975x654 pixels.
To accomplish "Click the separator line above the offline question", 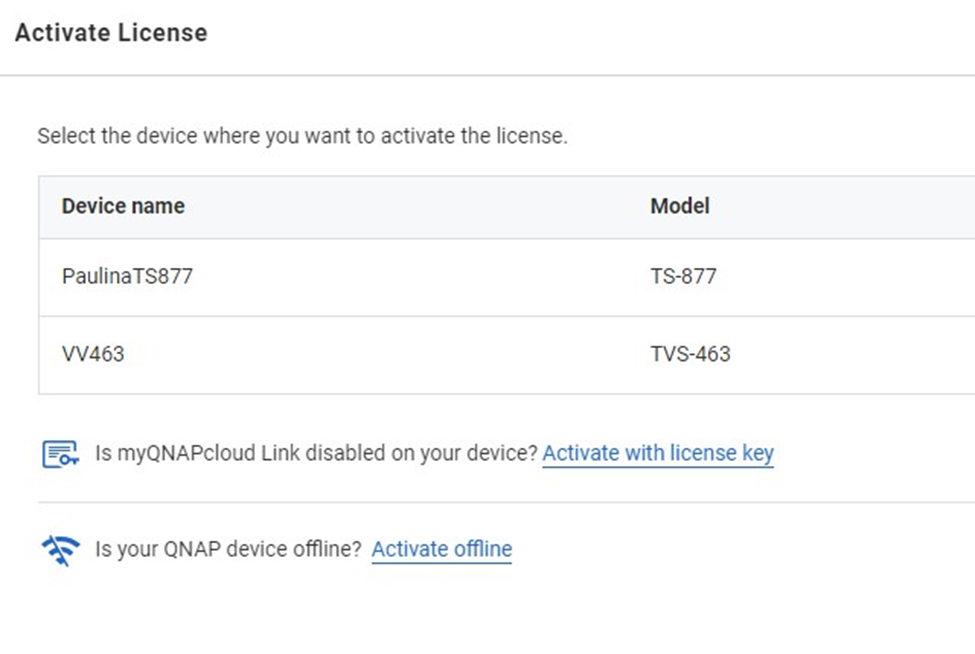I will (x=506, y=502).
